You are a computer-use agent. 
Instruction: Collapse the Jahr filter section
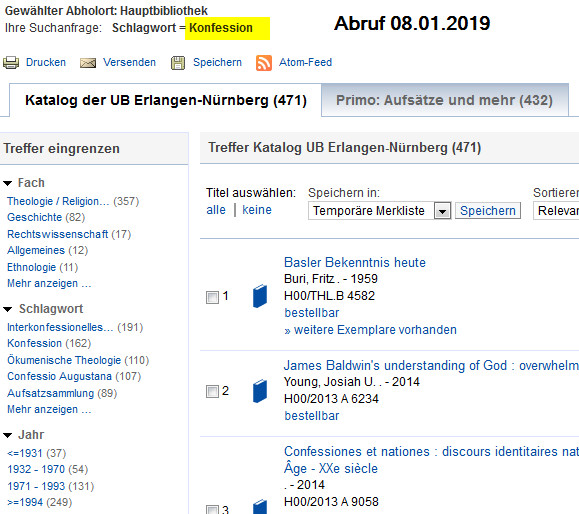pyautogui.click(x=7, y=435)
